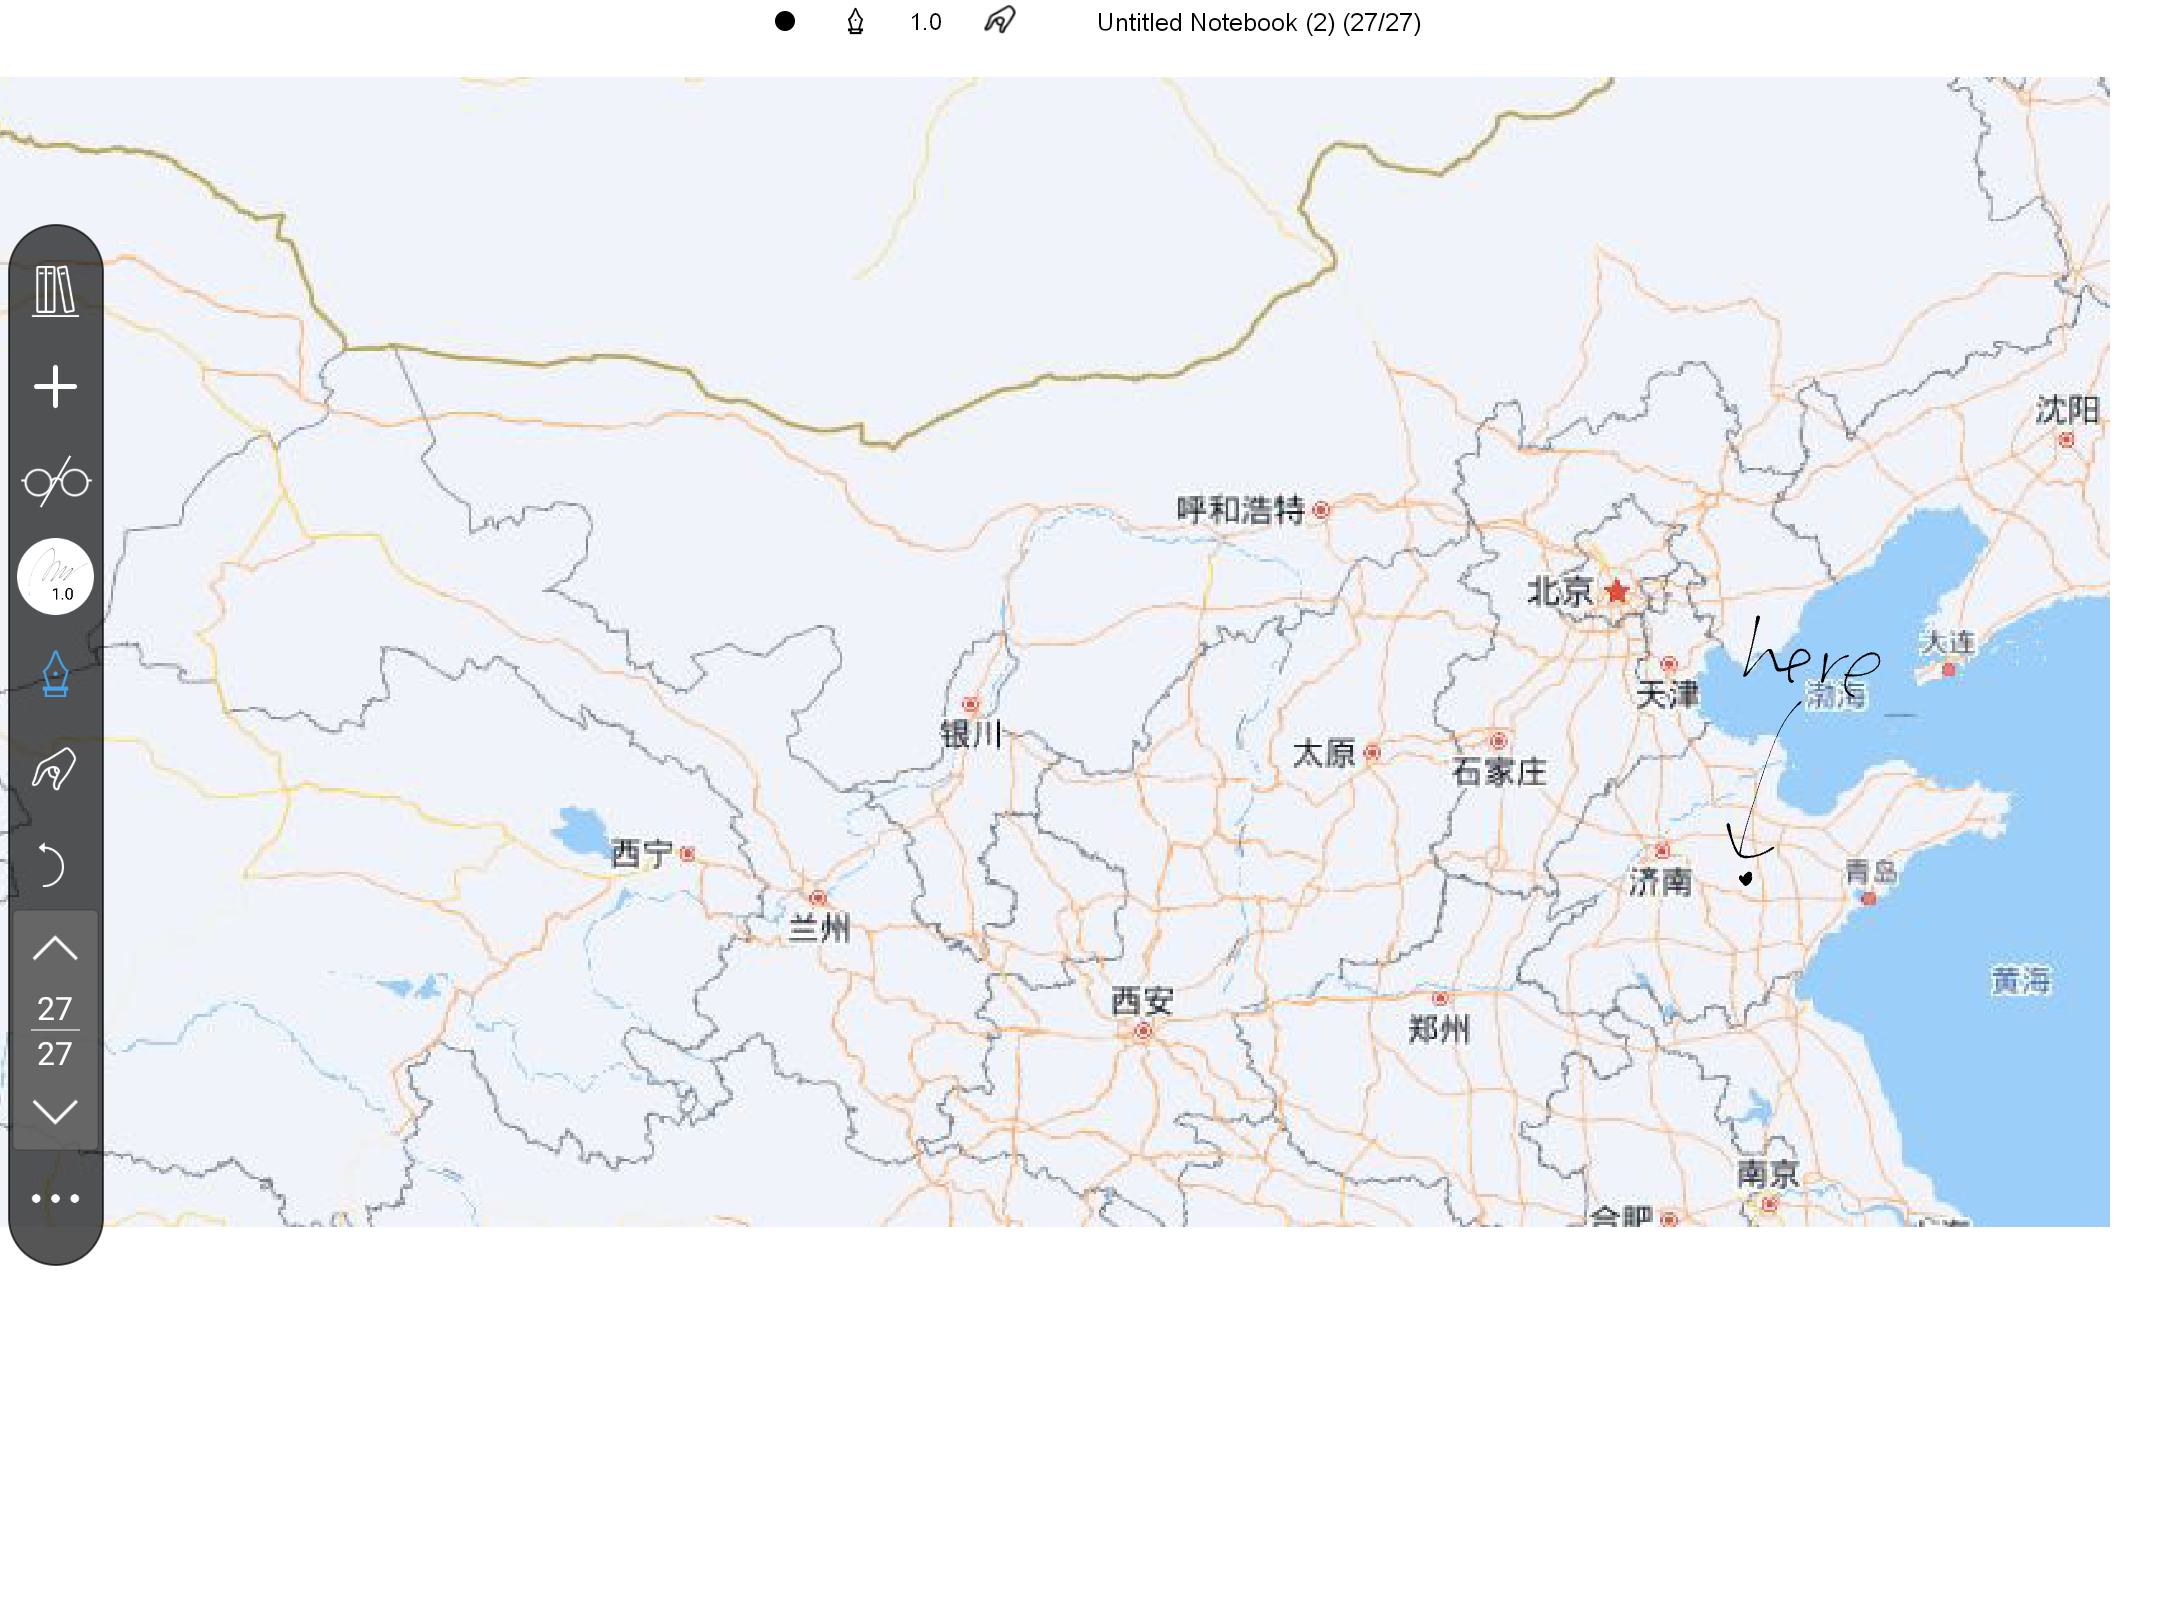Select the eraser tool in sidebar
The height and width of the screenshot is (1600, 2176).
point(55,769)
